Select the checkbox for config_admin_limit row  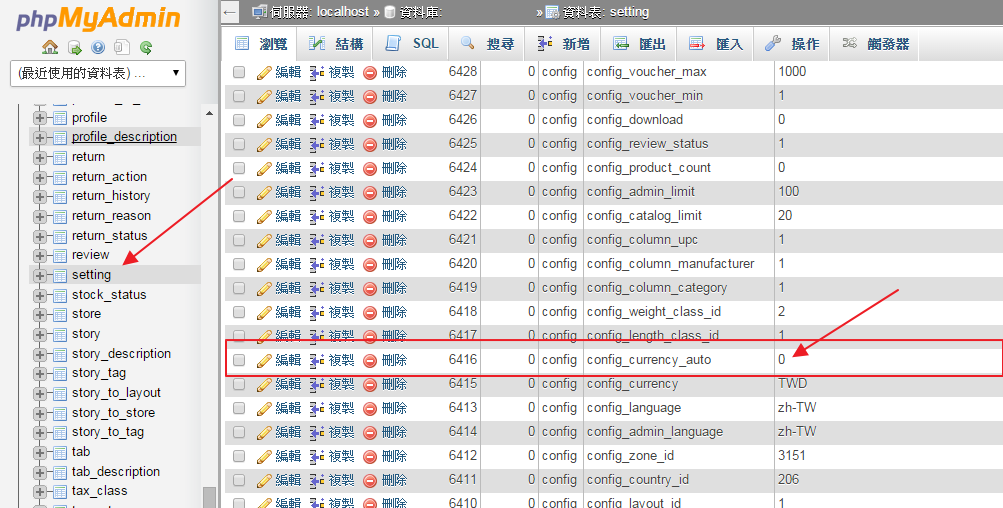pyautogui.click(x=239, y=192)
